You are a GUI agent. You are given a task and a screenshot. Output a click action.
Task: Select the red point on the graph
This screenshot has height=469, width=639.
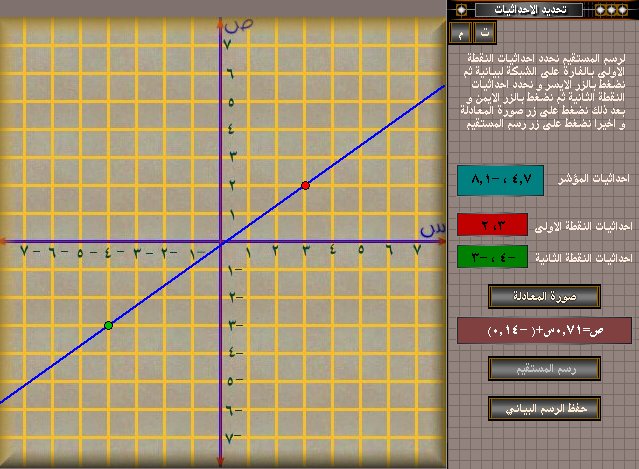click(x=305, y=185)
